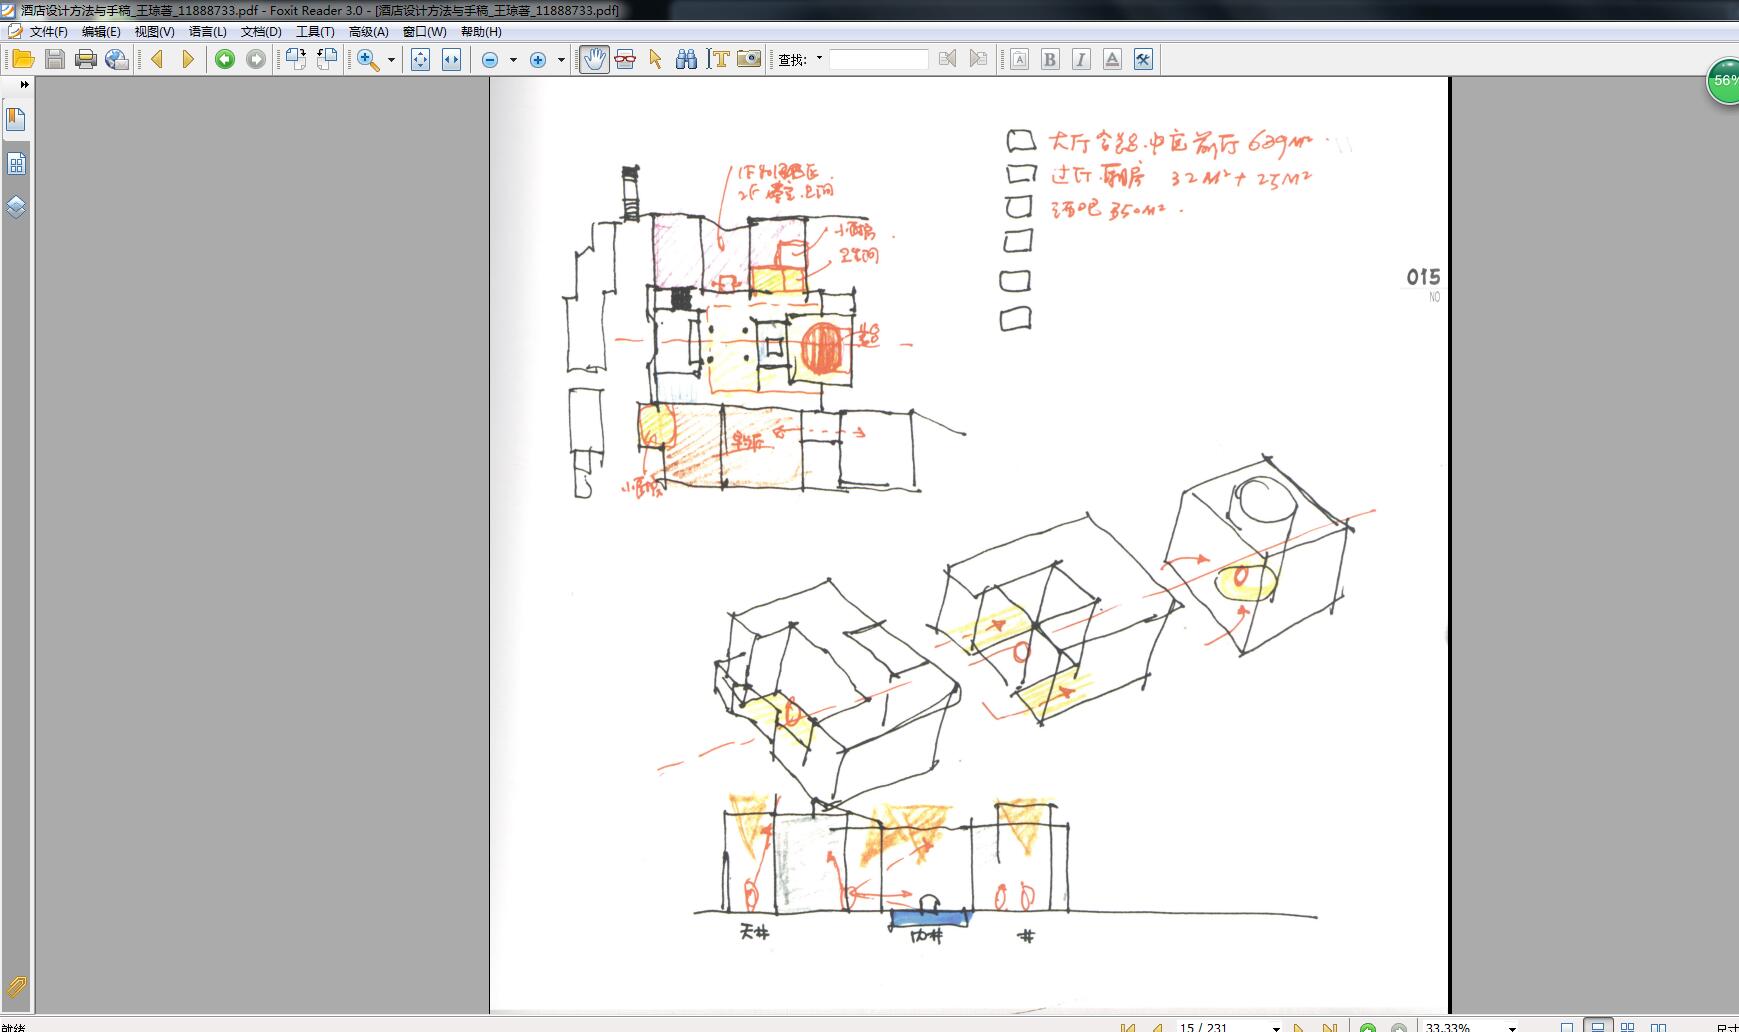This screenshot has width=1739, height=1032.
Task: Click status bar gray next view button
Action: pyautogui.click(x=1398, y=1027)
